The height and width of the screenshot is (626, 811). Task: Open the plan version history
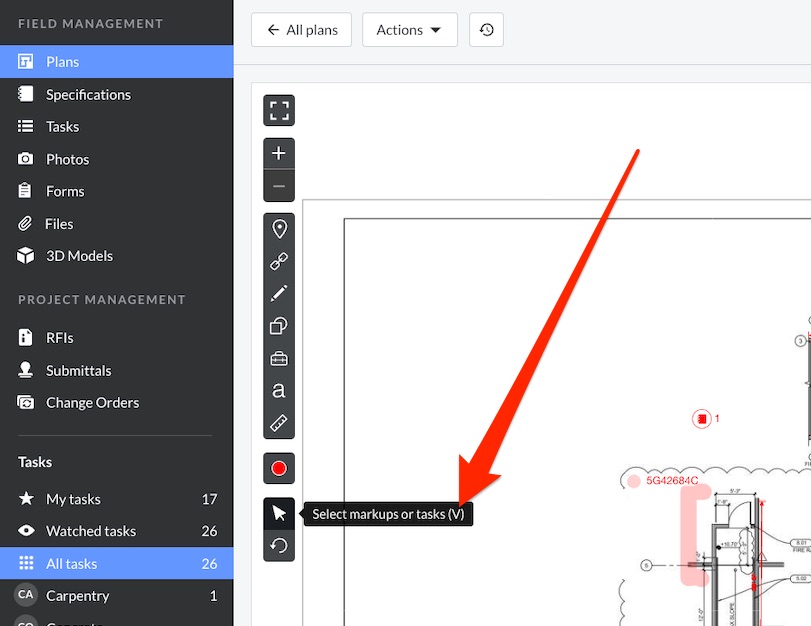point(486,30)
